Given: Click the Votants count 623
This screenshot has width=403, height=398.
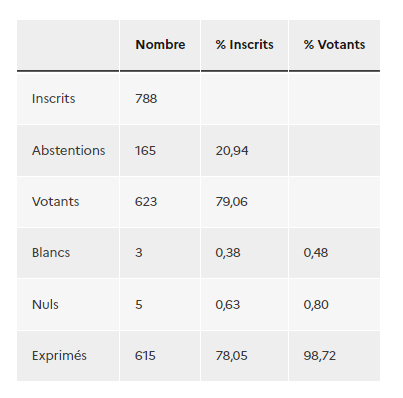Looking at the screenshot, I should (x=146, y=202).
